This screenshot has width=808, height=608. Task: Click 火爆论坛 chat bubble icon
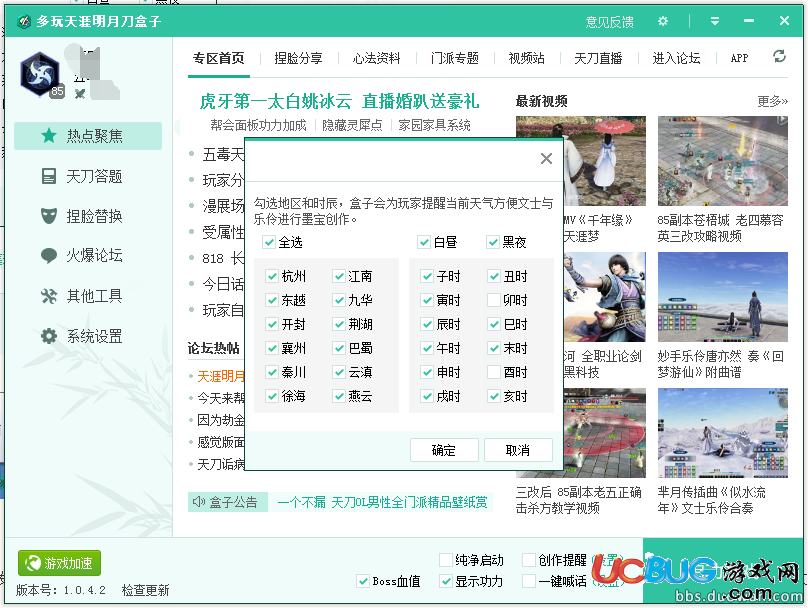pyautogui.click(x=49, y=256)
